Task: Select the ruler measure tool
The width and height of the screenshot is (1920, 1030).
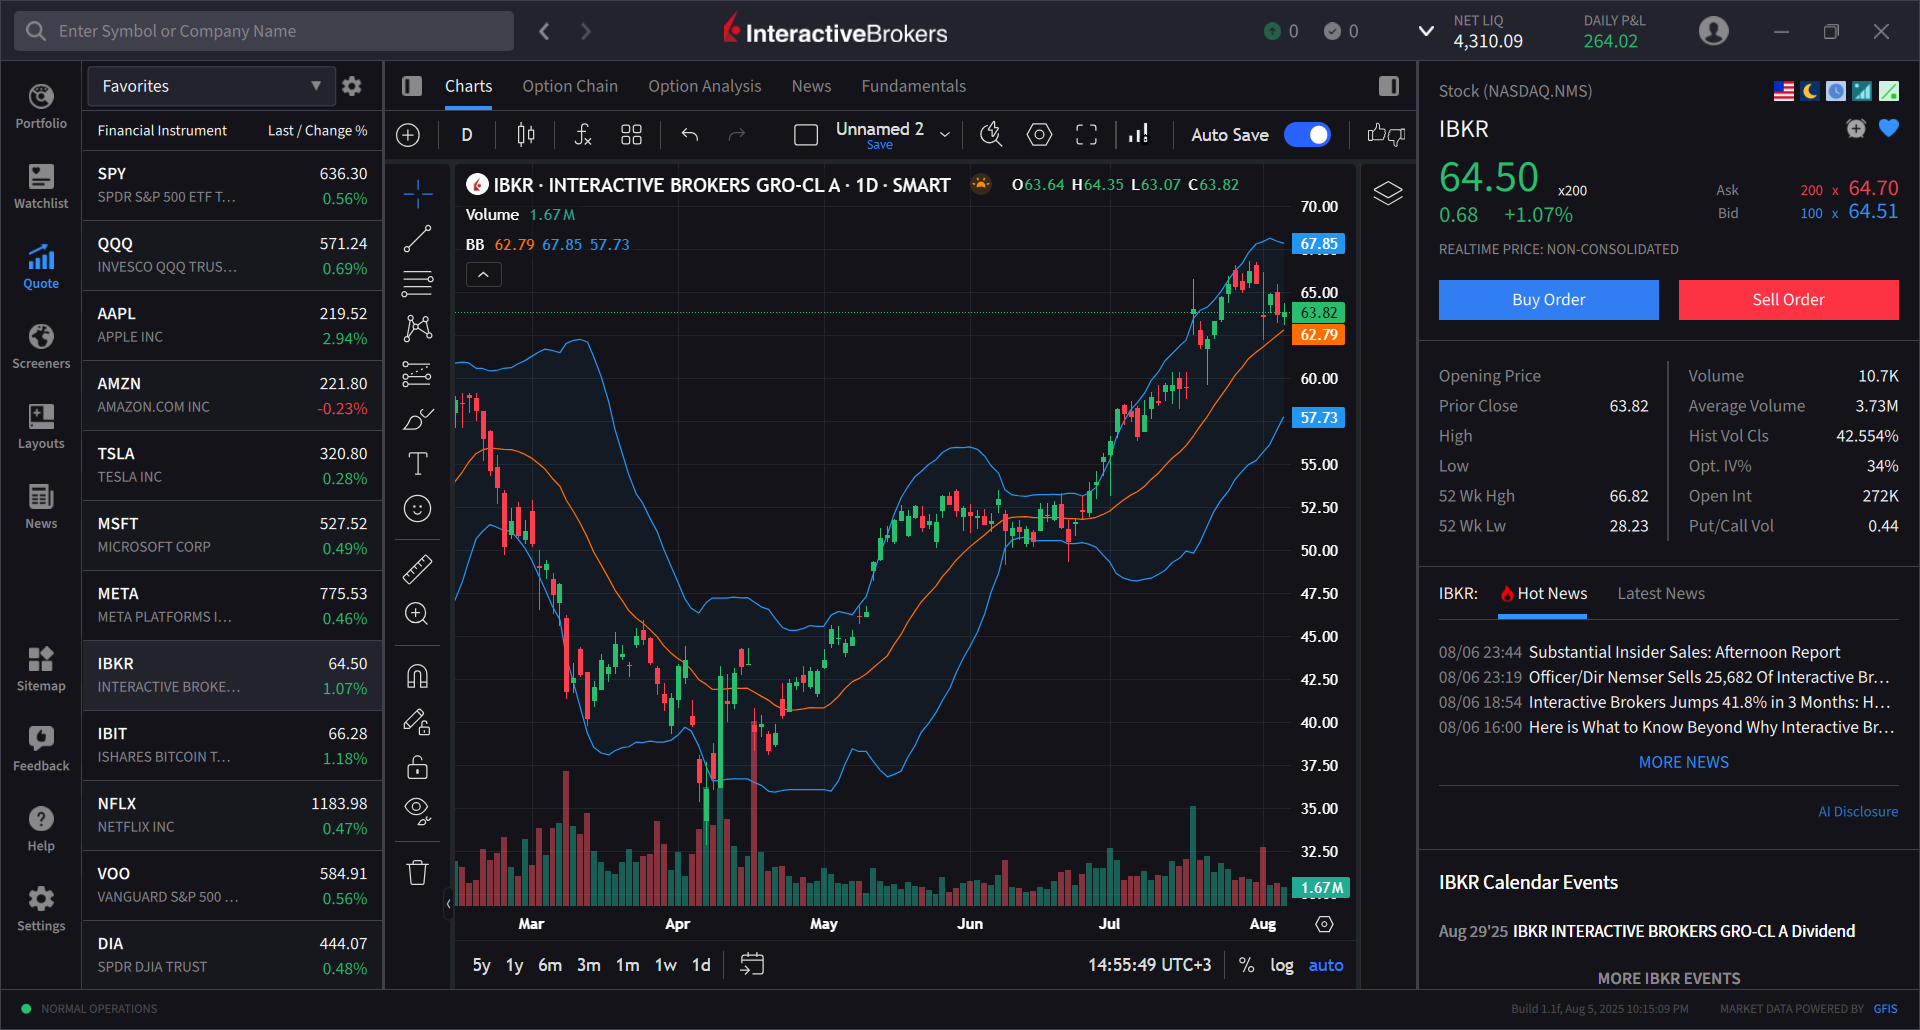Action: [418, 568]
